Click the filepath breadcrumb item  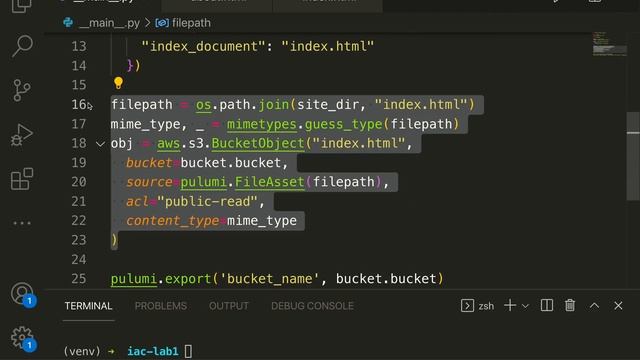click(x=191, y=23)
